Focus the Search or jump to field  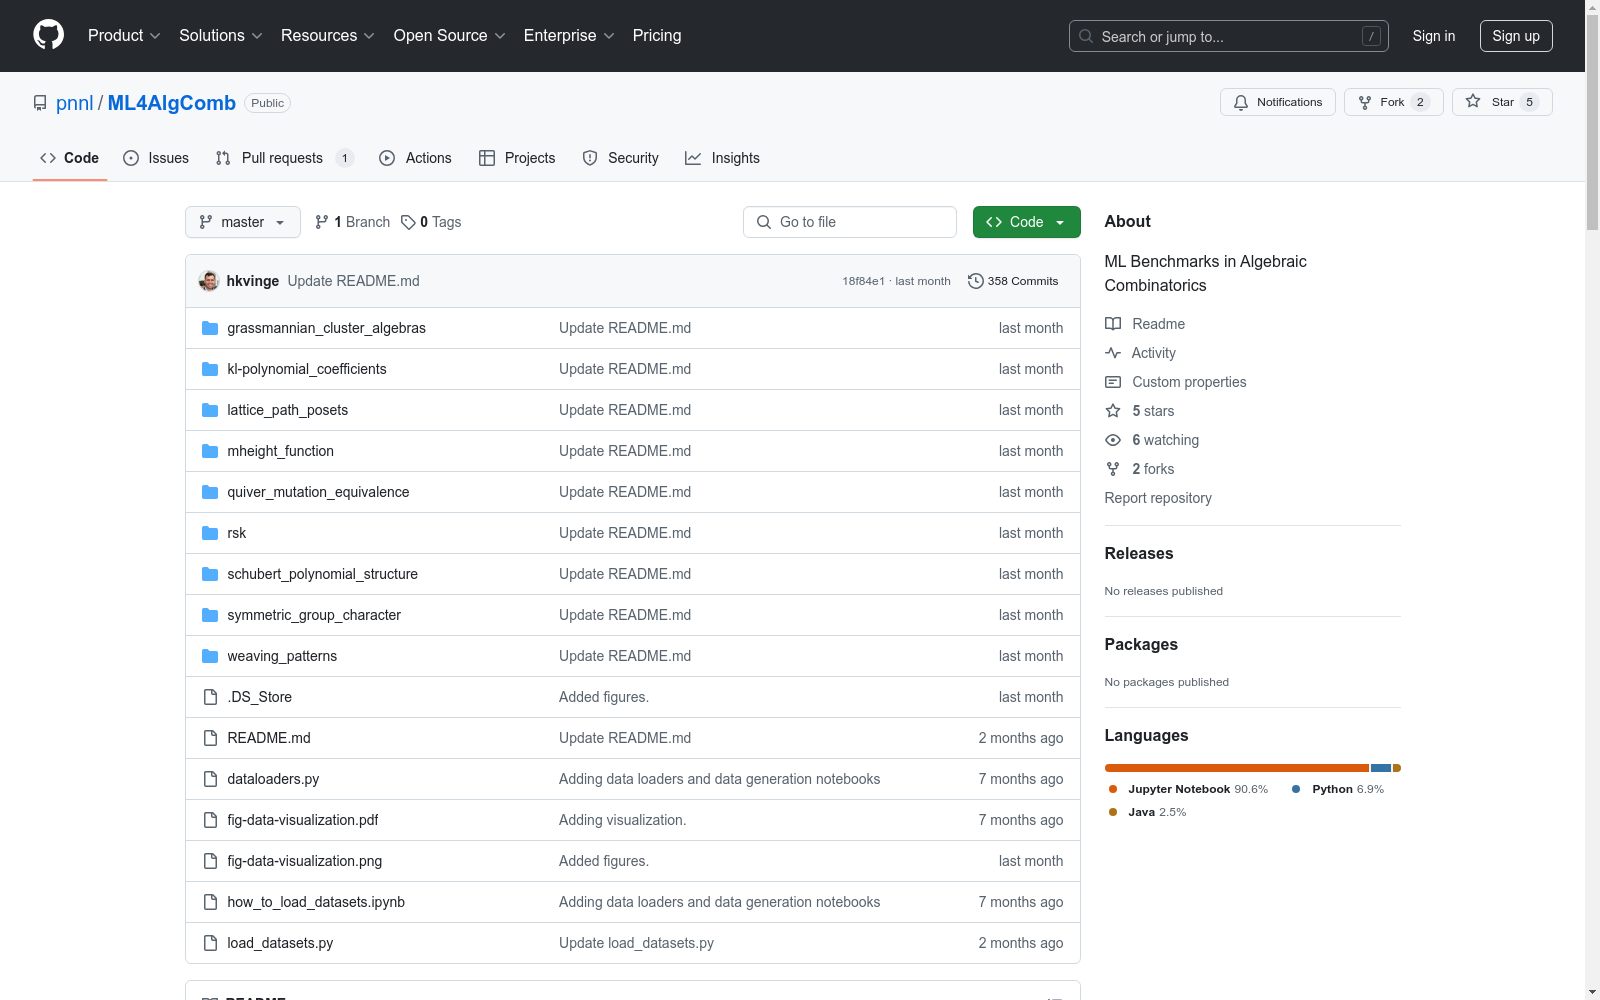[x=1229, y=36]
